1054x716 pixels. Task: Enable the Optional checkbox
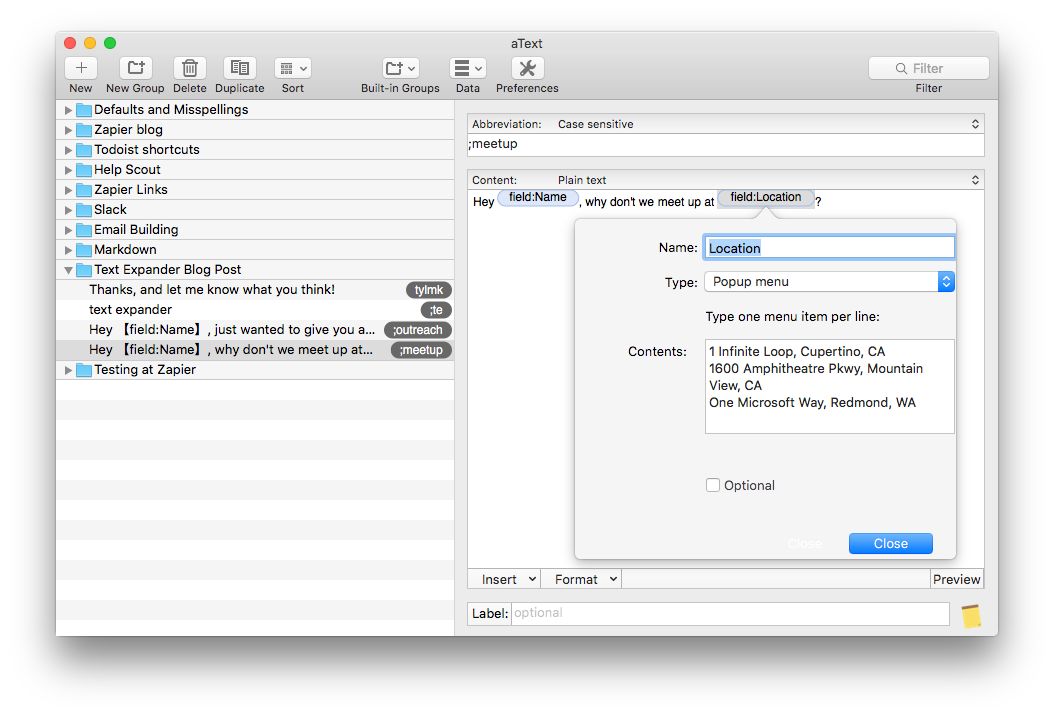coord(713,485)
